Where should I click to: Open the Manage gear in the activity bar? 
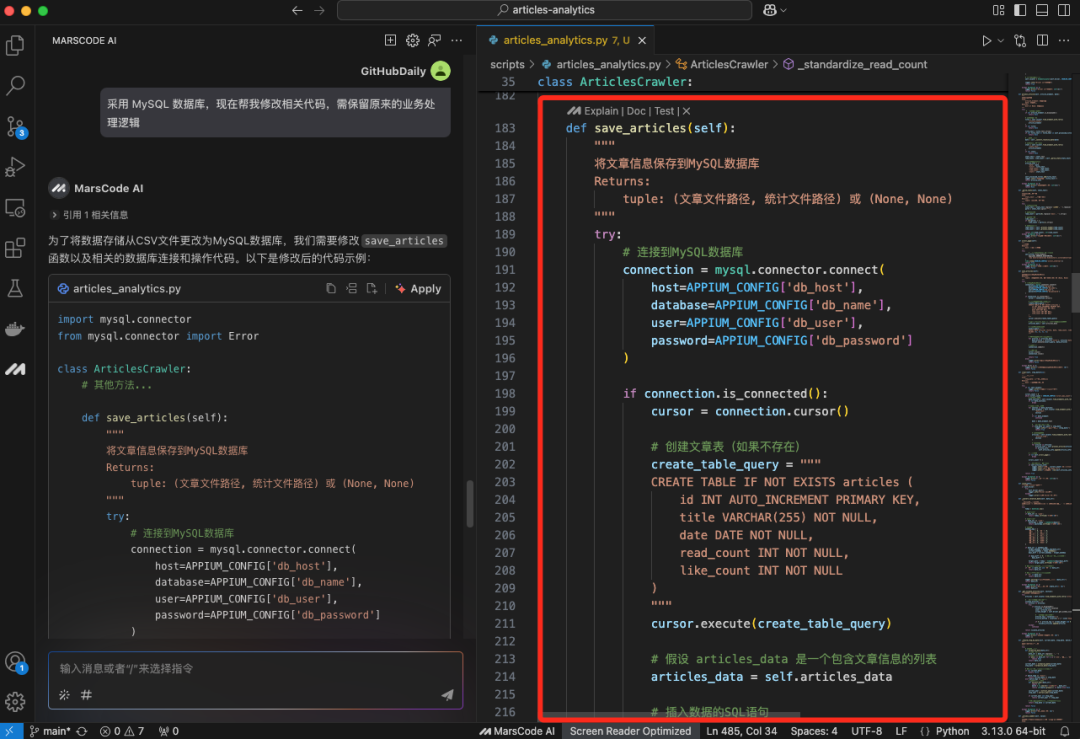[x=15, y=702]
